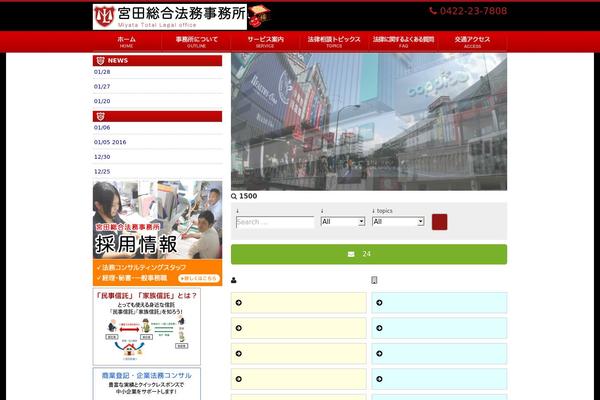
Task: Click the city street hero image
Action: pyautogui.click(x=369, y=122)
